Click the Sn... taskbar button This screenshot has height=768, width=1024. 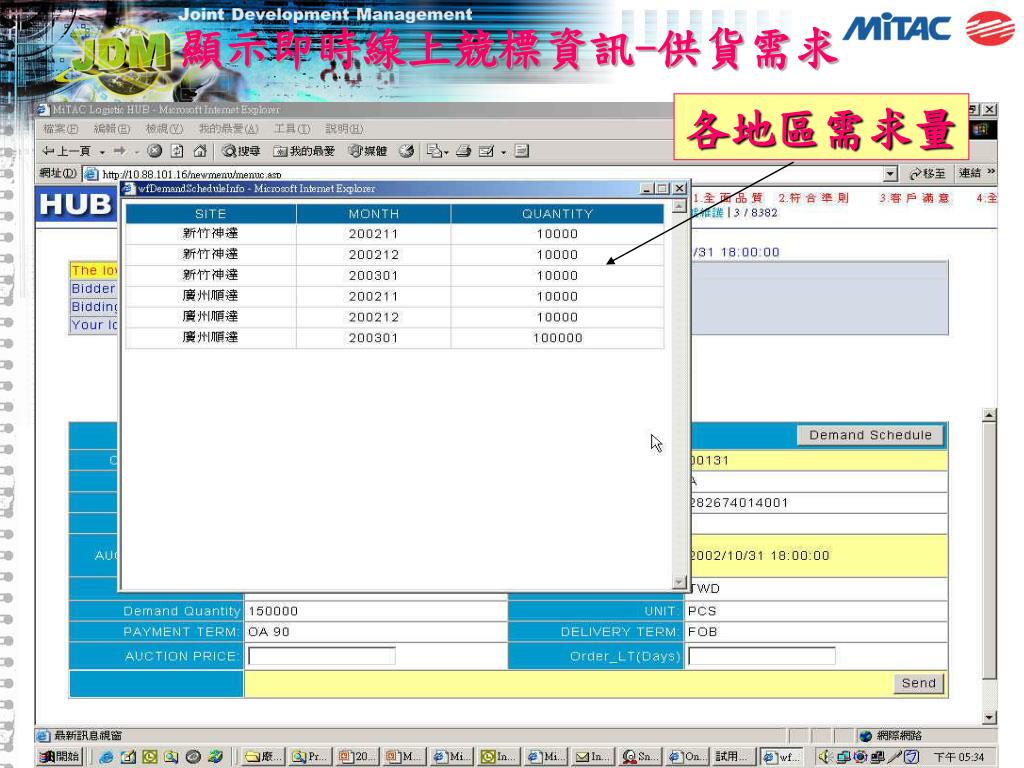tap(641, 756)
